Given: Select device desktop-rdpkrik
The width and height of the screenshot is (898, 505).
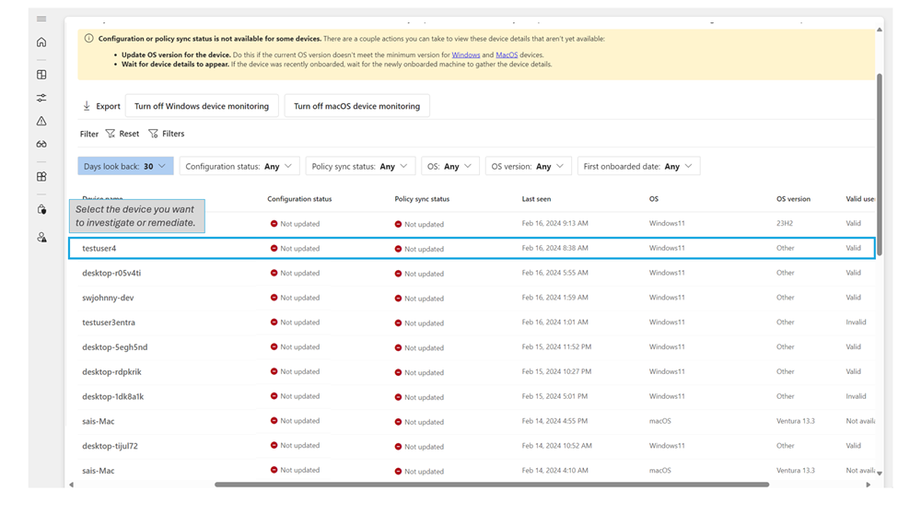Looking at the screenshot, I should click(112, 372).
